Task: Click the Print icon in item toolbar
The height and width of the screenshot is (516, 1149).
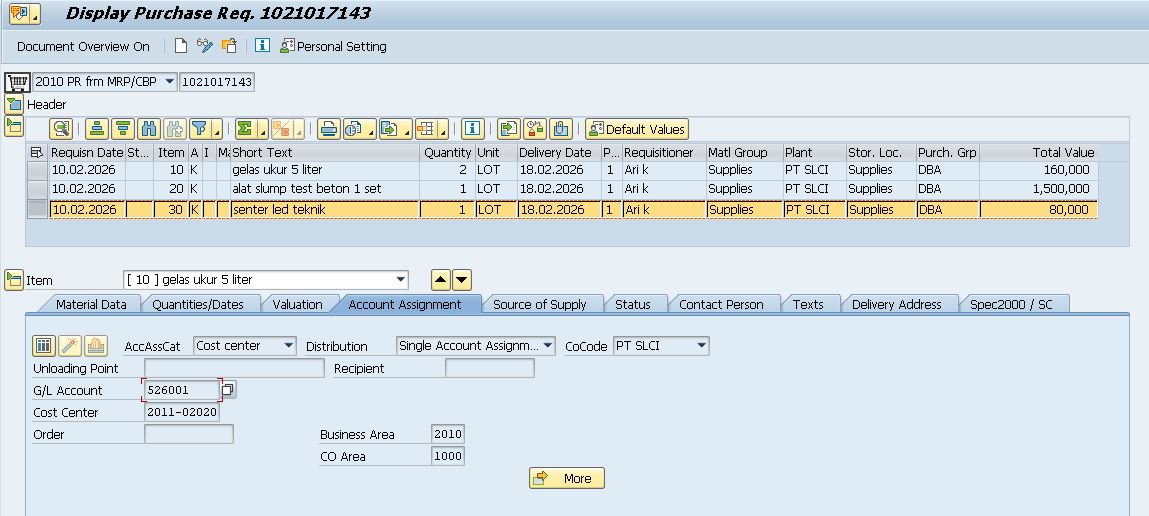Action: click(x=328, y=129)
